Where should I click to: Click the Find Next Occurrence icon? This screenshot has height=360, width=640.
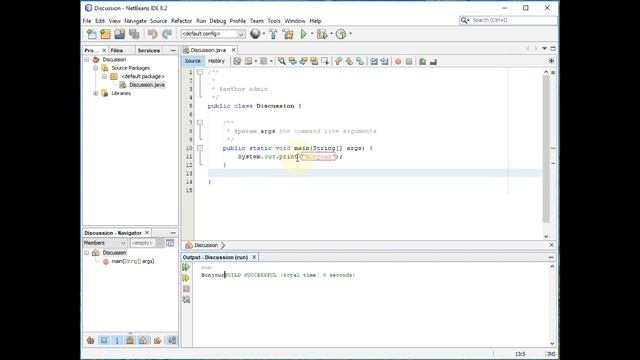click(x=303, y=61)
